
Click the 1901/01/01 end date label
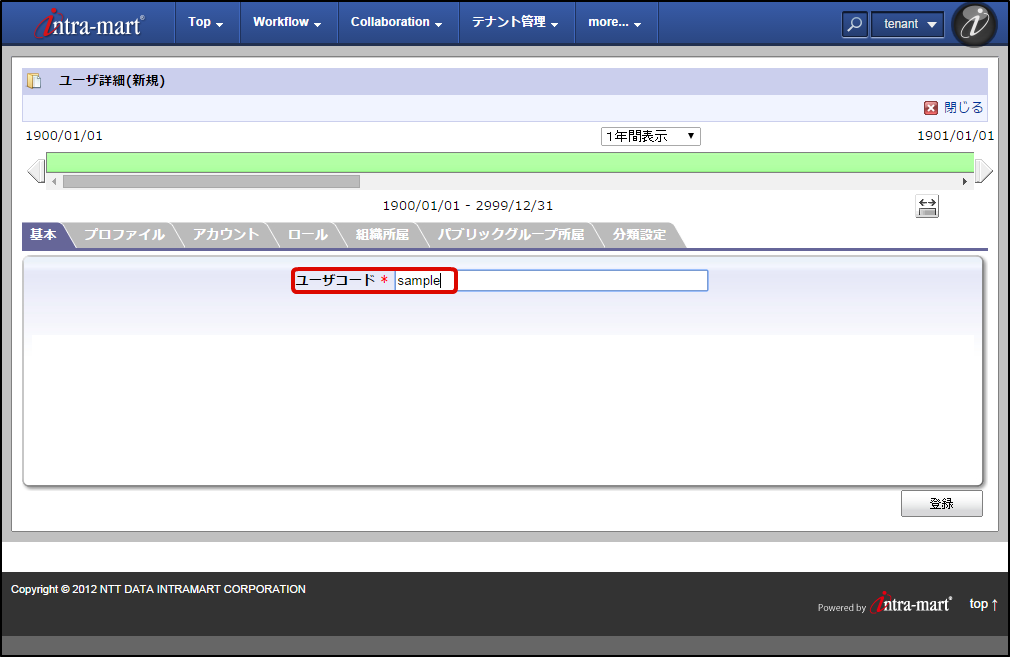956,136
